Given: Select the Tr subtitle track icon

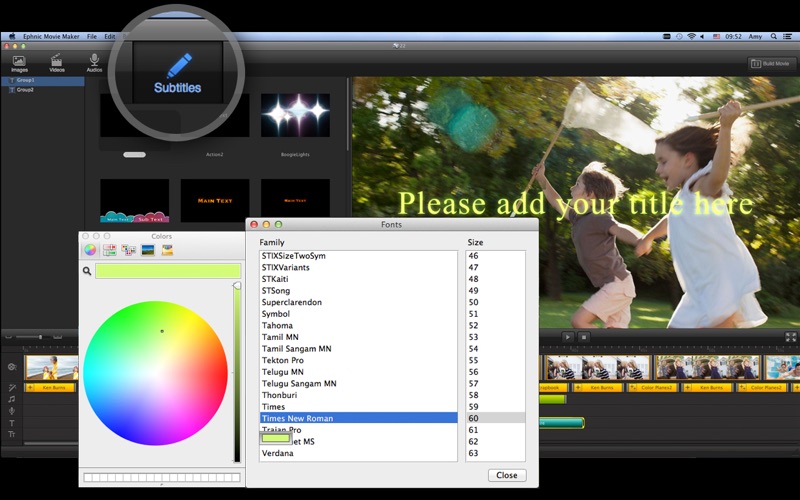Looking at the screenshot, I should pyautogui.click(x=12, y=434).
